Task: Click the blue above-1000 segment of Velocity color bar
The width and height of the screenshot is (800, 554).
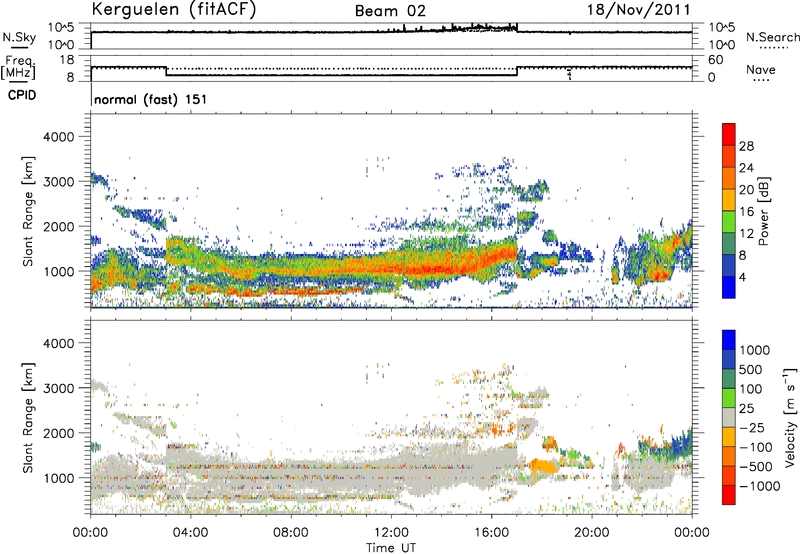Action: pyautogui.click(x=729, y=340)
